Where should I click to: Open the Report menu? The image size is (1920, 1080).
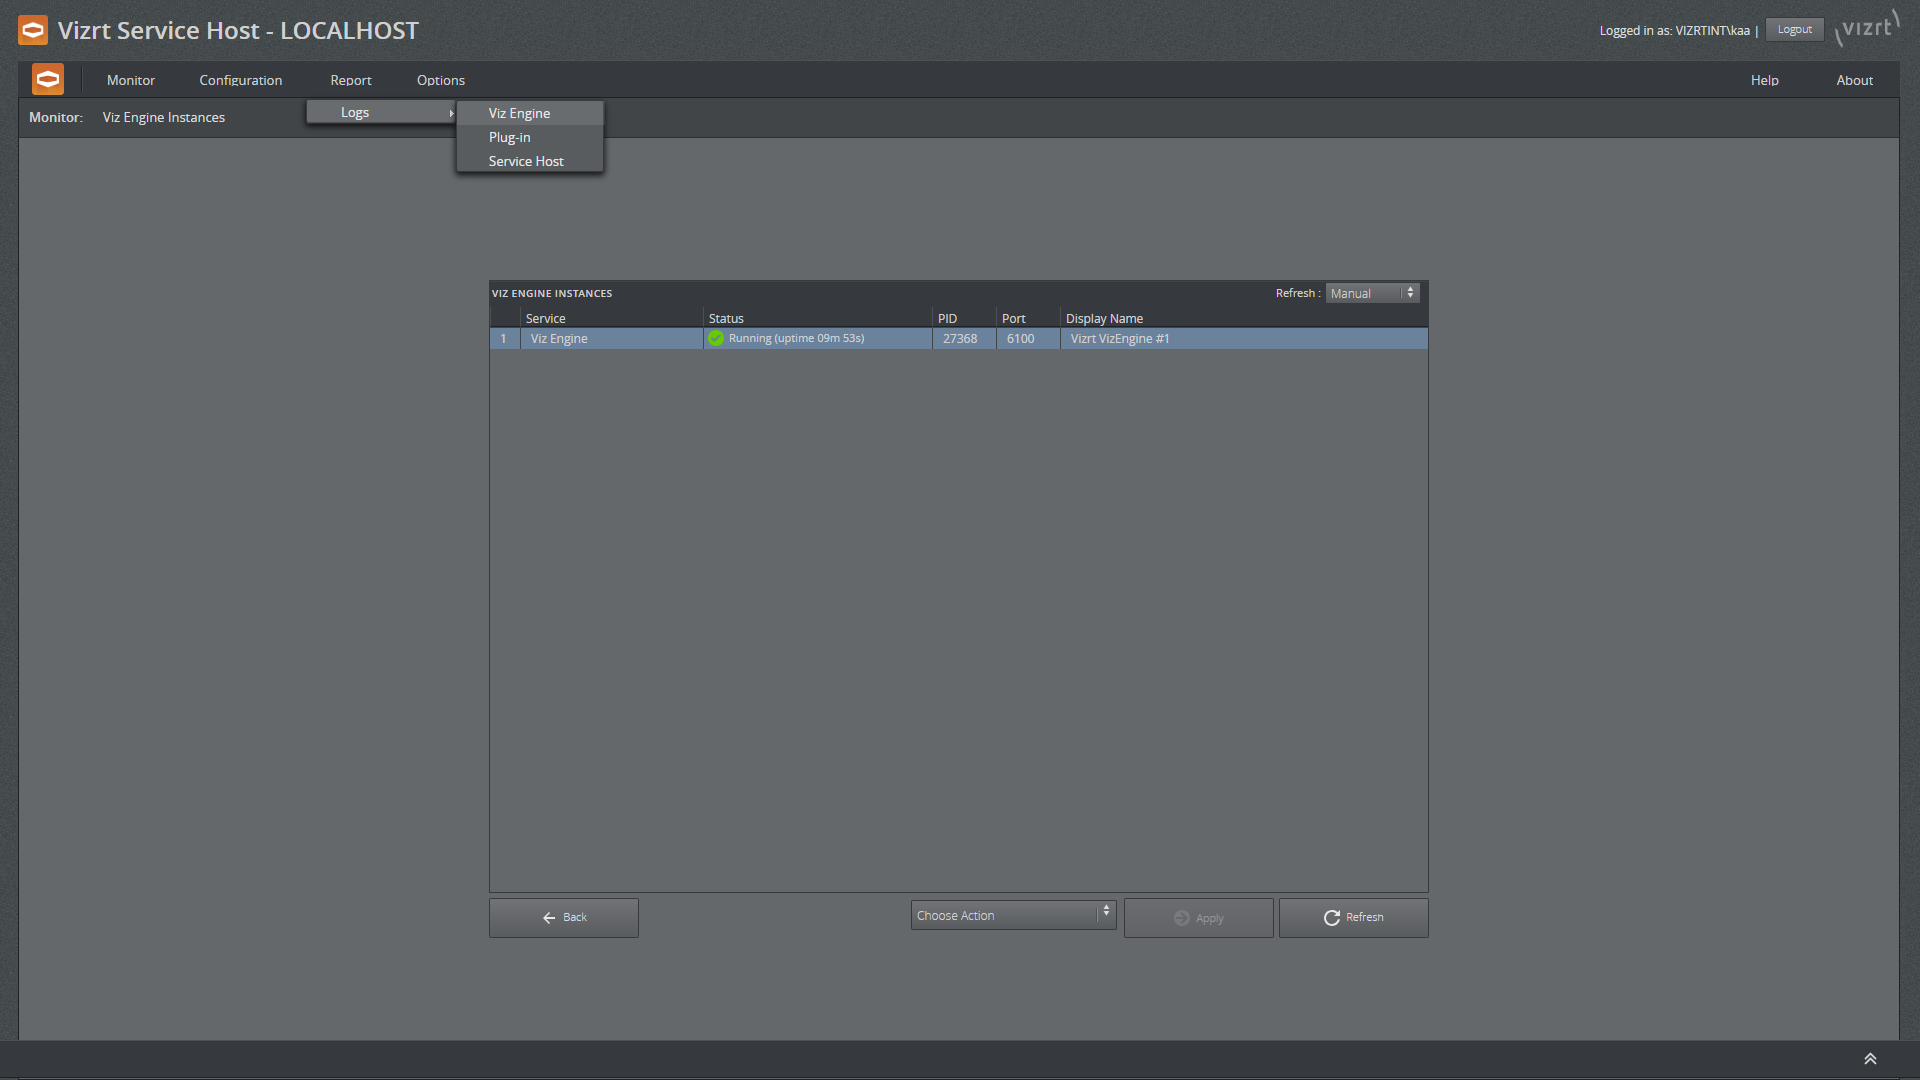351,80
